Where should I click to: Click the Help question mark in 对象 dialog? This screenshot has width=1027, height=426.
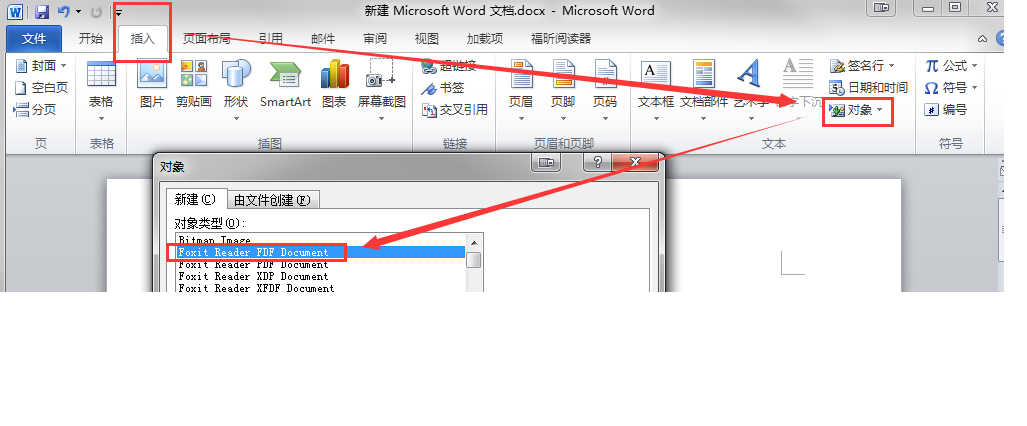[597, 163]
